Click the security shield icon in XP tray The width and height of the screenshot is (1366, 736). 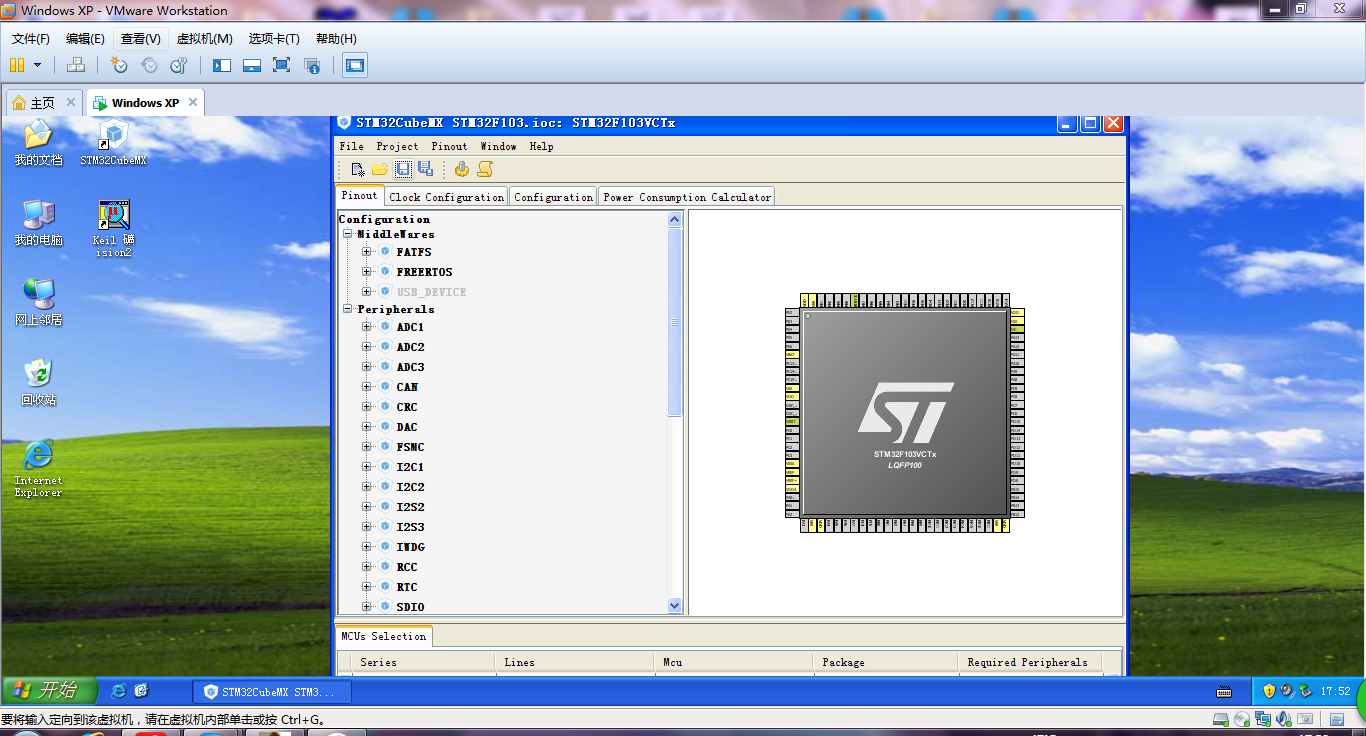1269,691
